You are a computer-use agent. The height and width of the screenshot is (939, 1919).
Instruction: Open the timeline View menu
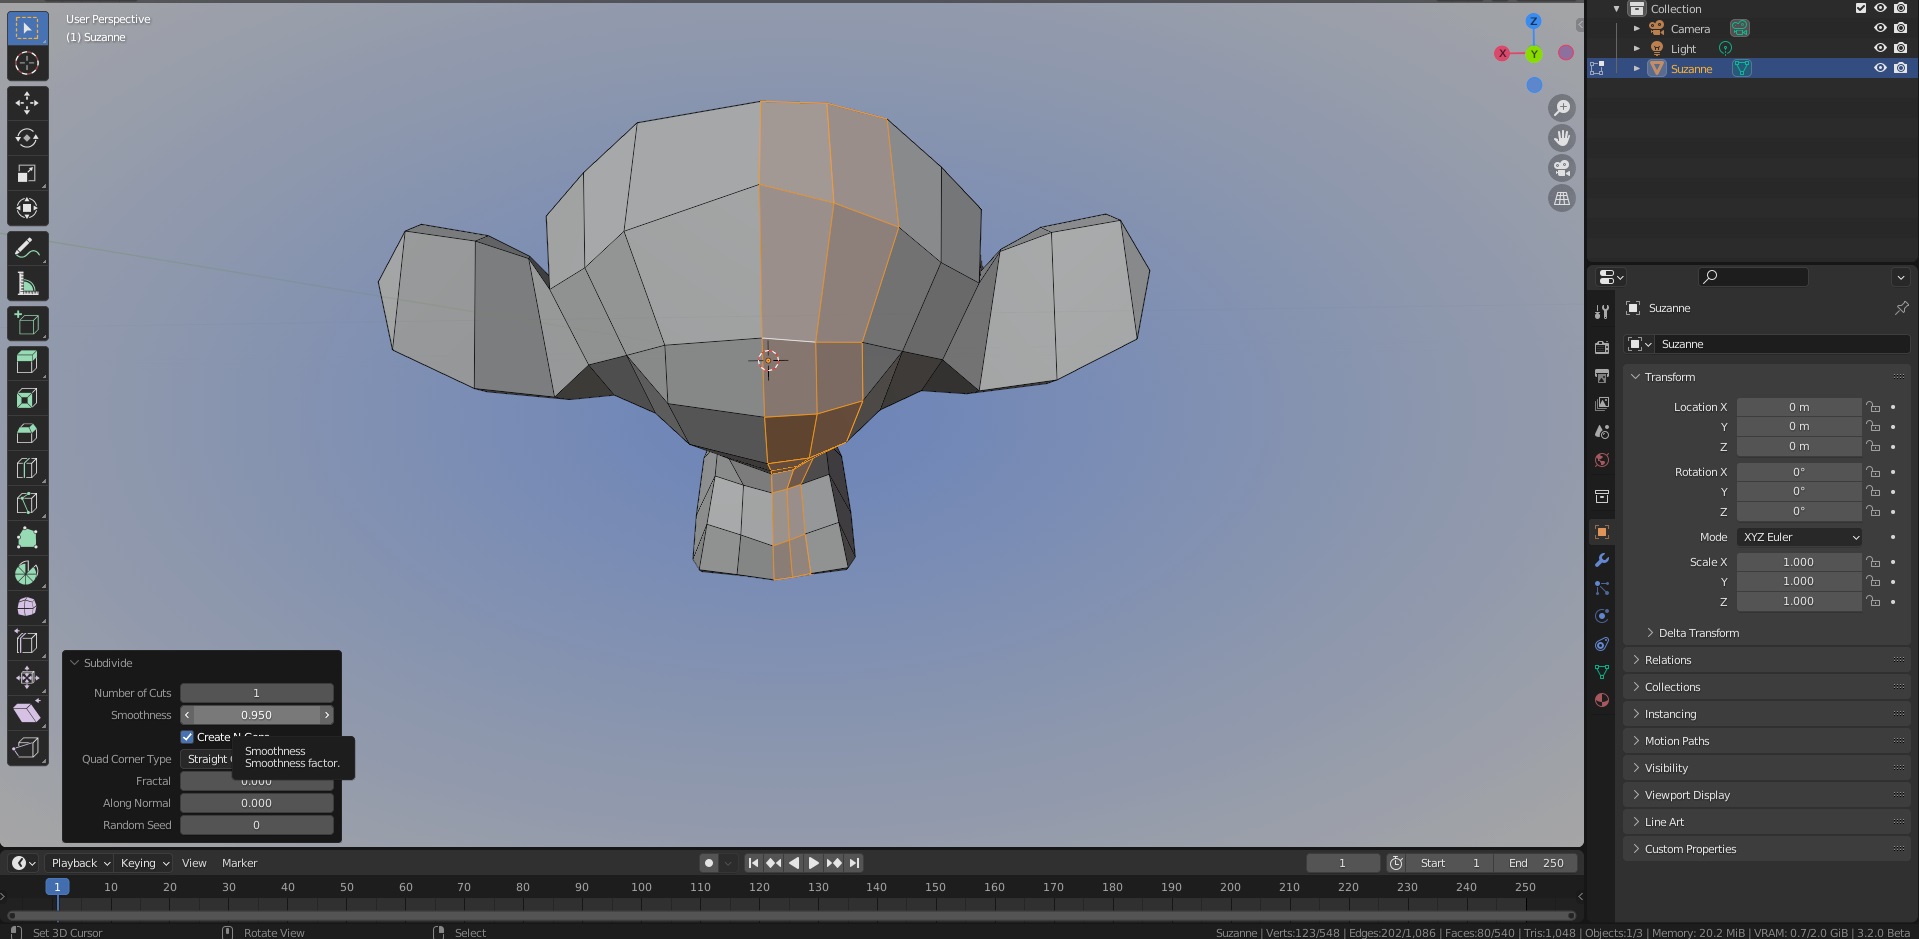(x=194, y=863)
